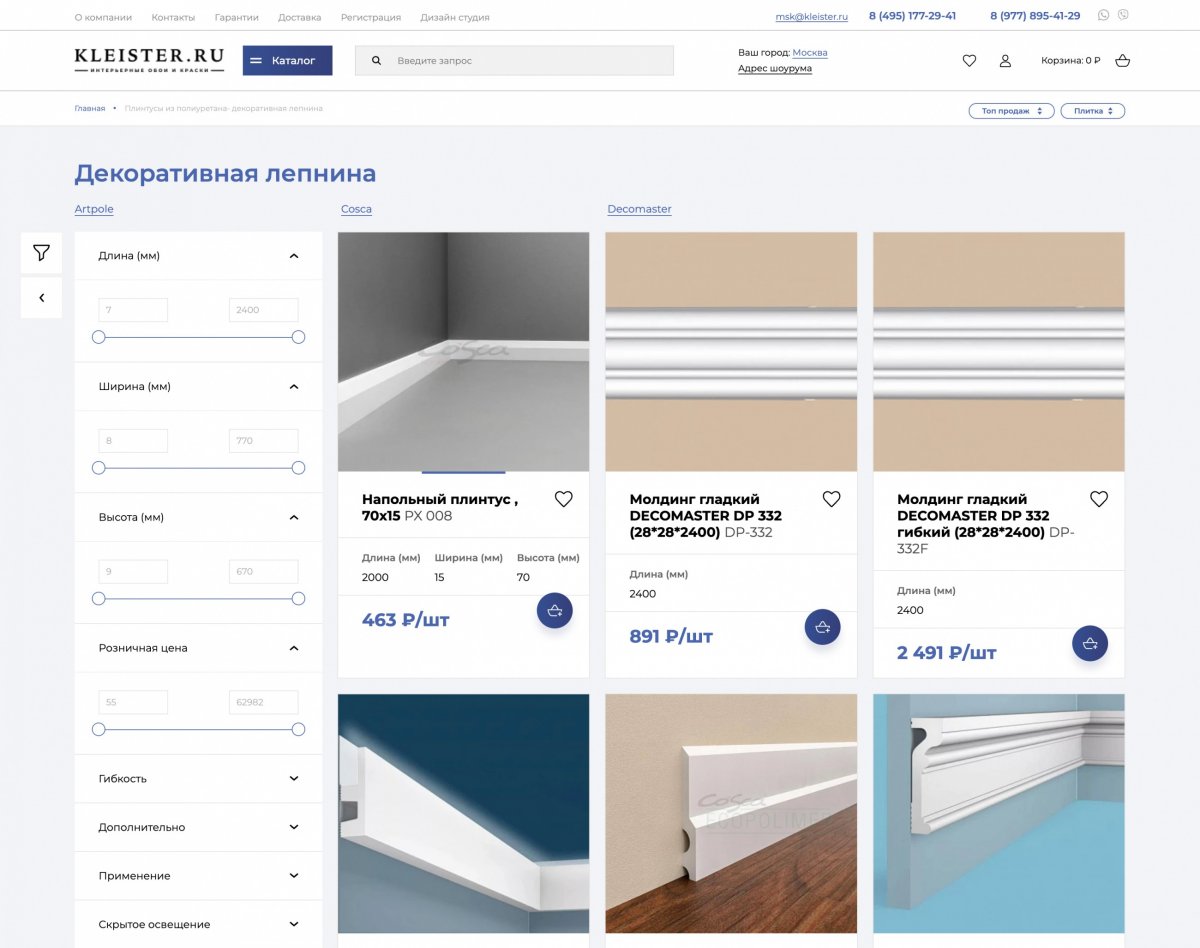
Task: Collapse filter sidebar with left arrow
Action: (x=41, y=298)
